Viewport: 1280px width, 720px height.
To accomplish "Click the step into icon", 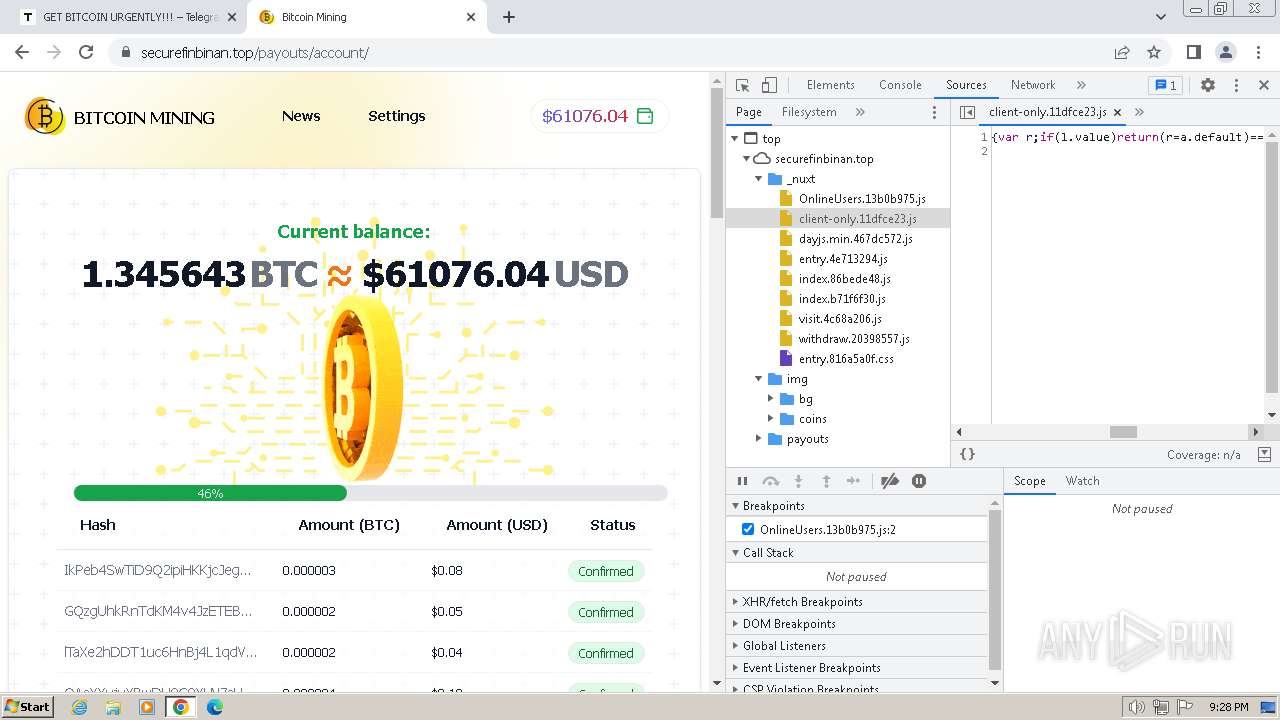I will coord(798,481).
